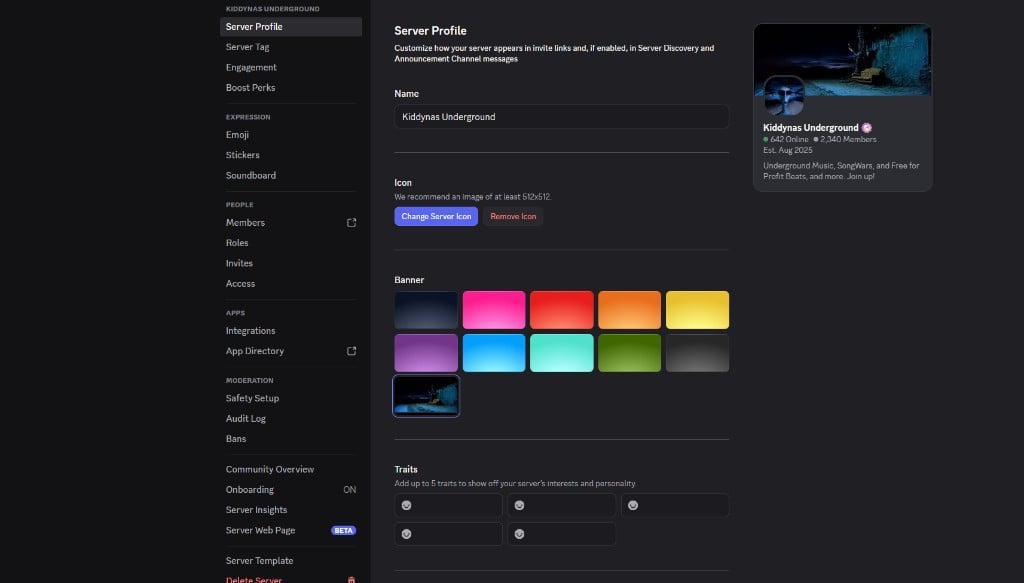
Task: Select the dark navy banner color
Action: pyautogui.click(x=426, y=310)
